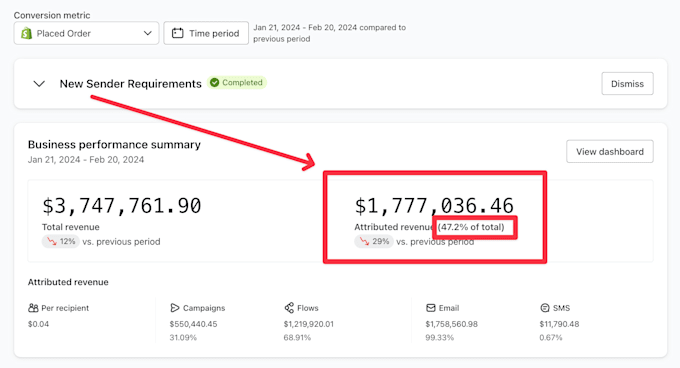Click the Conversion metric label
The image size is (680, 368).
[52, 15]
